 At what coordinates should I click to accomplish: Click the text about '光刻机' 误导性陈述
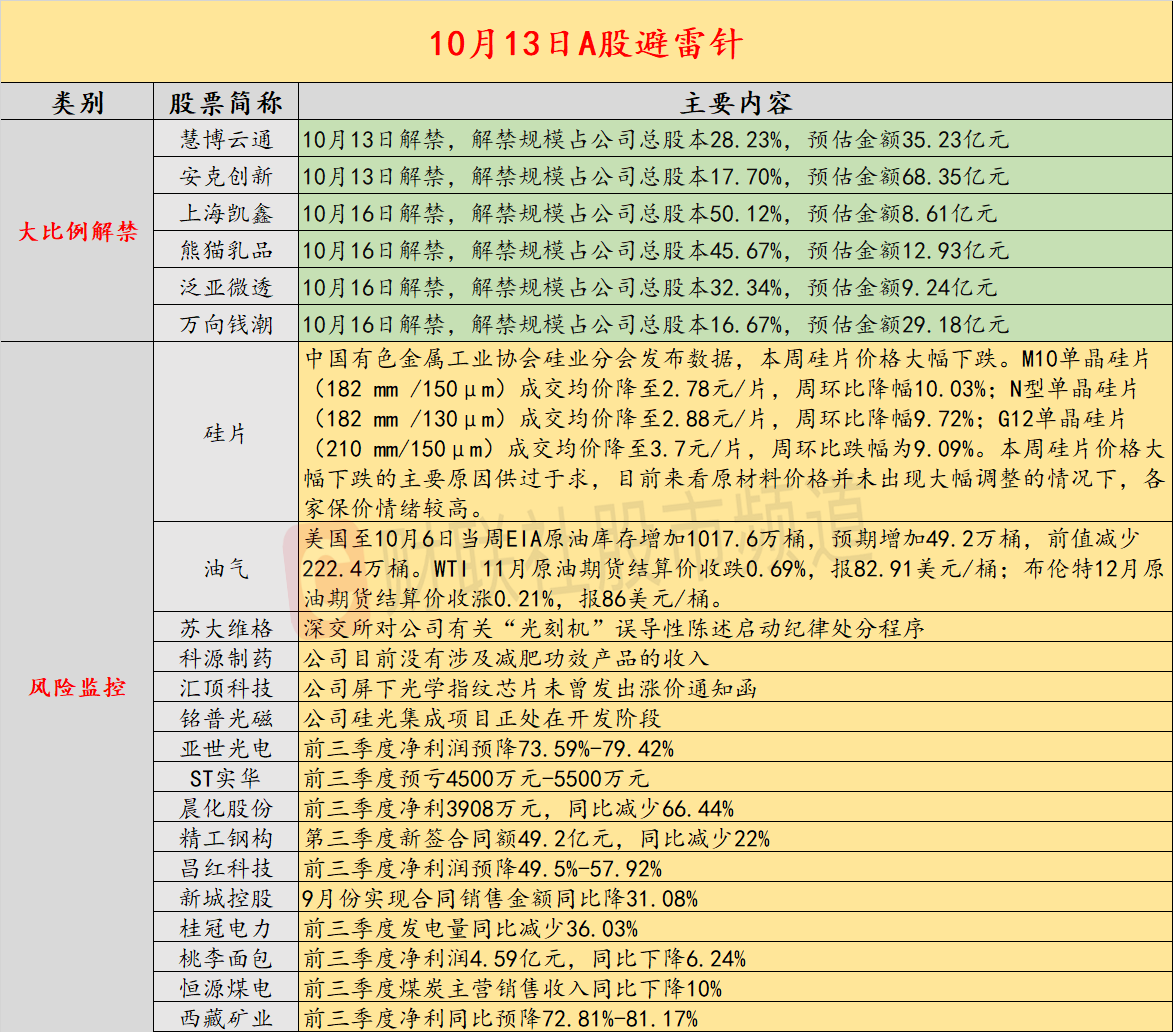(x=613, y=627)
